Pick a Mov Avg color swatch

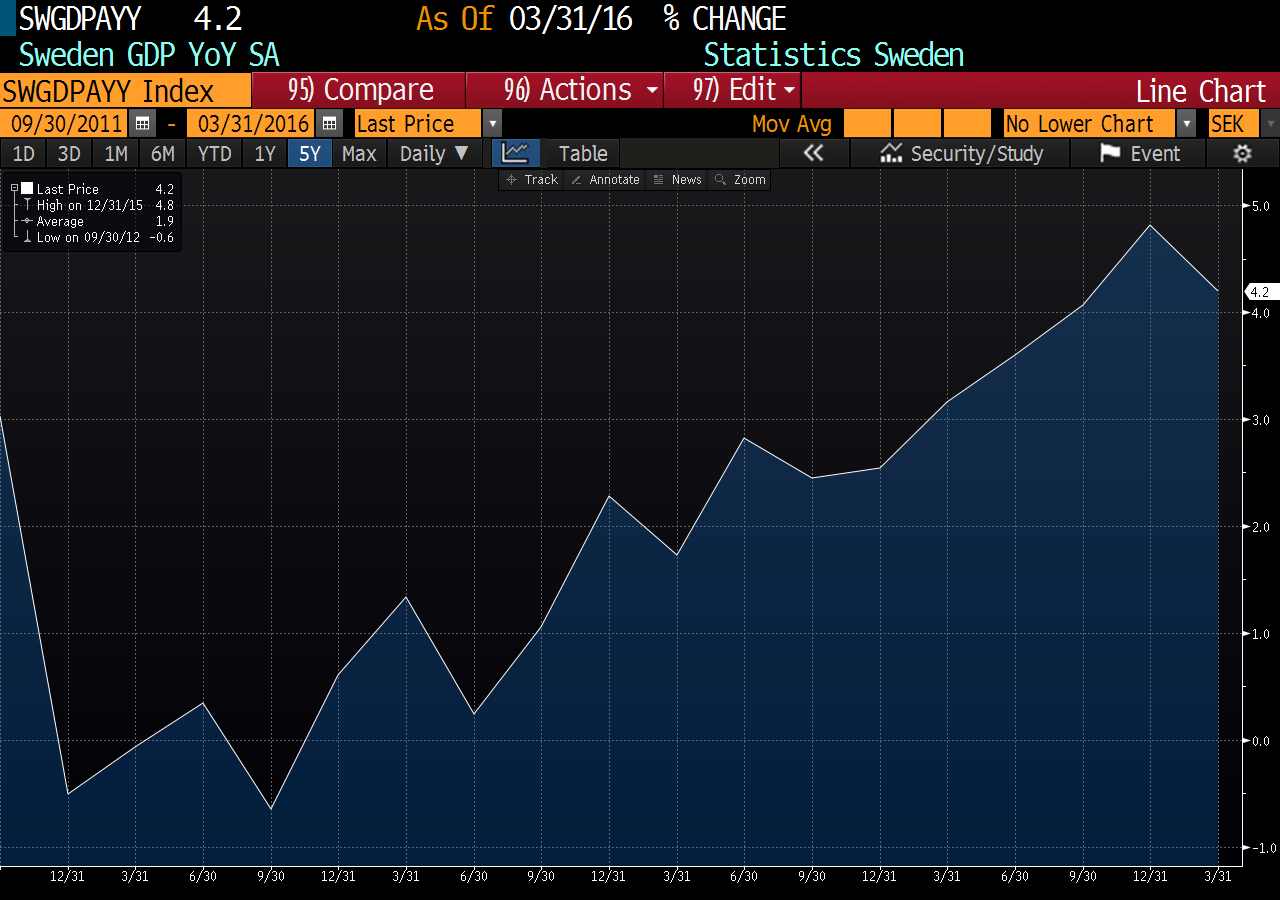(x=866, y=123)
